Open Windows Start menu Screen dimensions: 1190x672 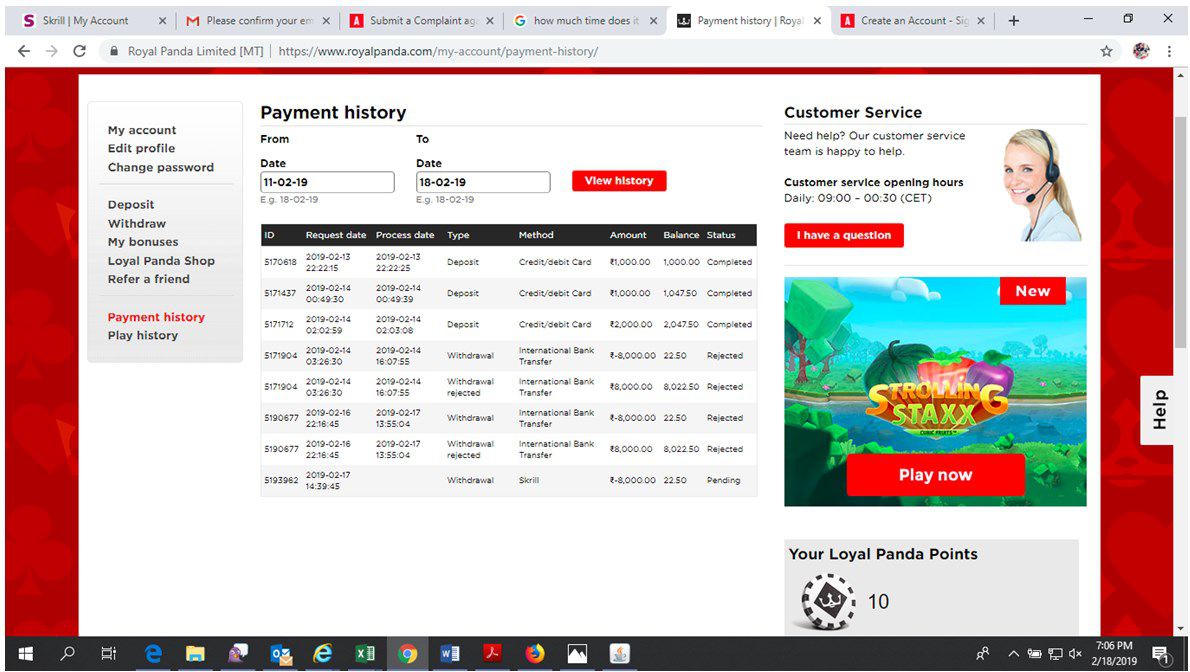(x=25, y=653)
